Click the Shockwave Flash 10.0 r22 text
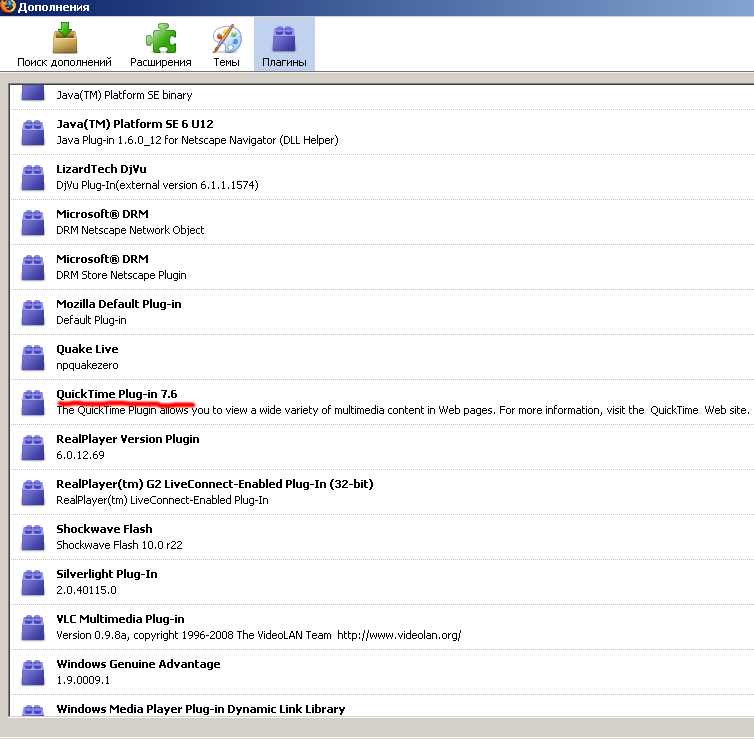The height and width of the screenshot is (739, 754). tap(119, 545)
